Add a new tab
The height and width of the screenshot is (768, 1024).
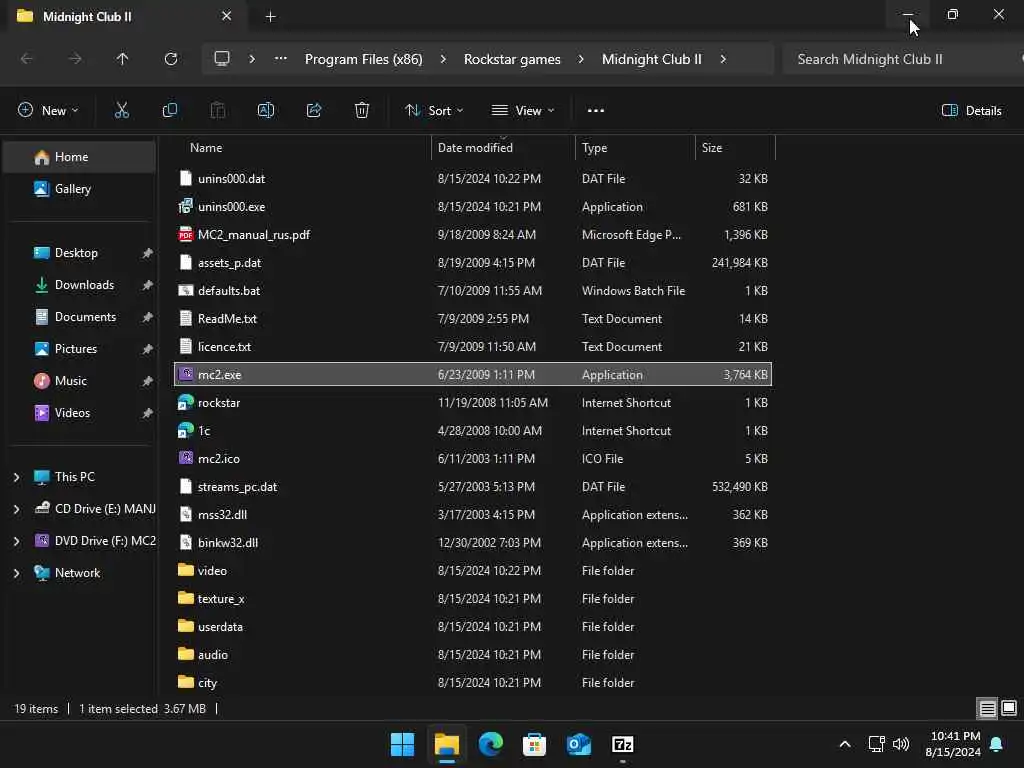coord(270,17)
